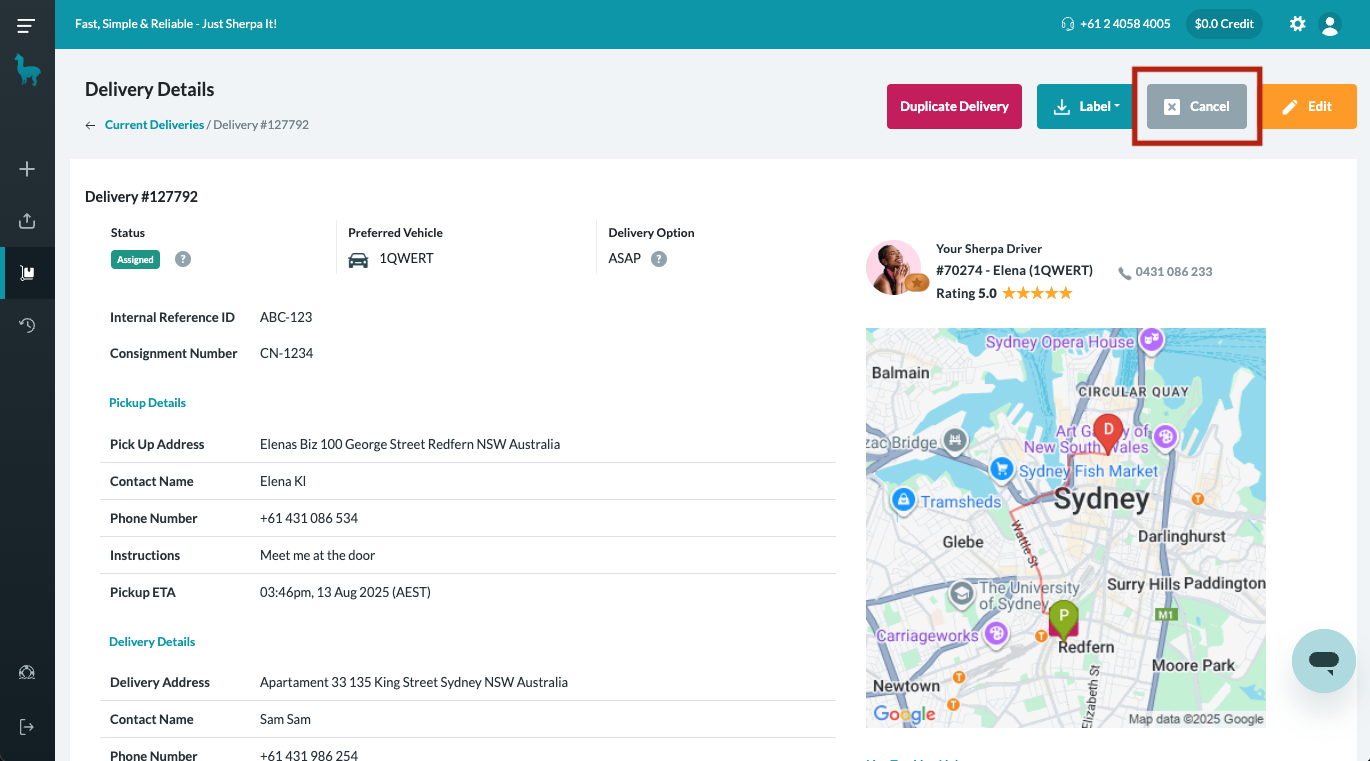Open delivery history clock icon
Image resolution: width=1370 pixels, height=761 pixels.
(x=27, y=325)
